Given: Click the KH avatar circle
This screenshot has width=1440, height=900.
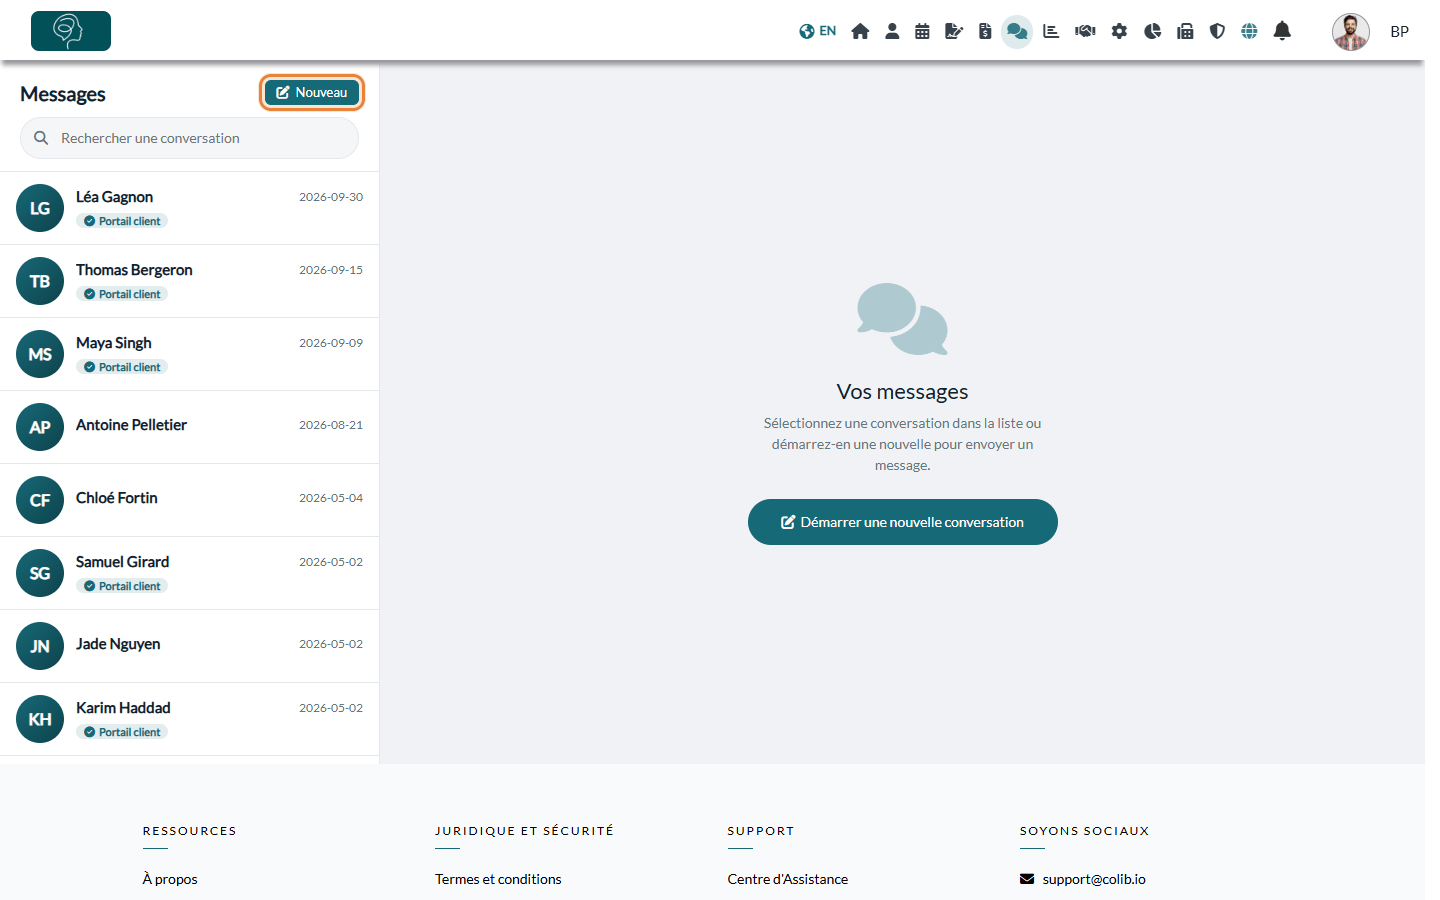Looking at the screenshot, I should tap(40, 719).
